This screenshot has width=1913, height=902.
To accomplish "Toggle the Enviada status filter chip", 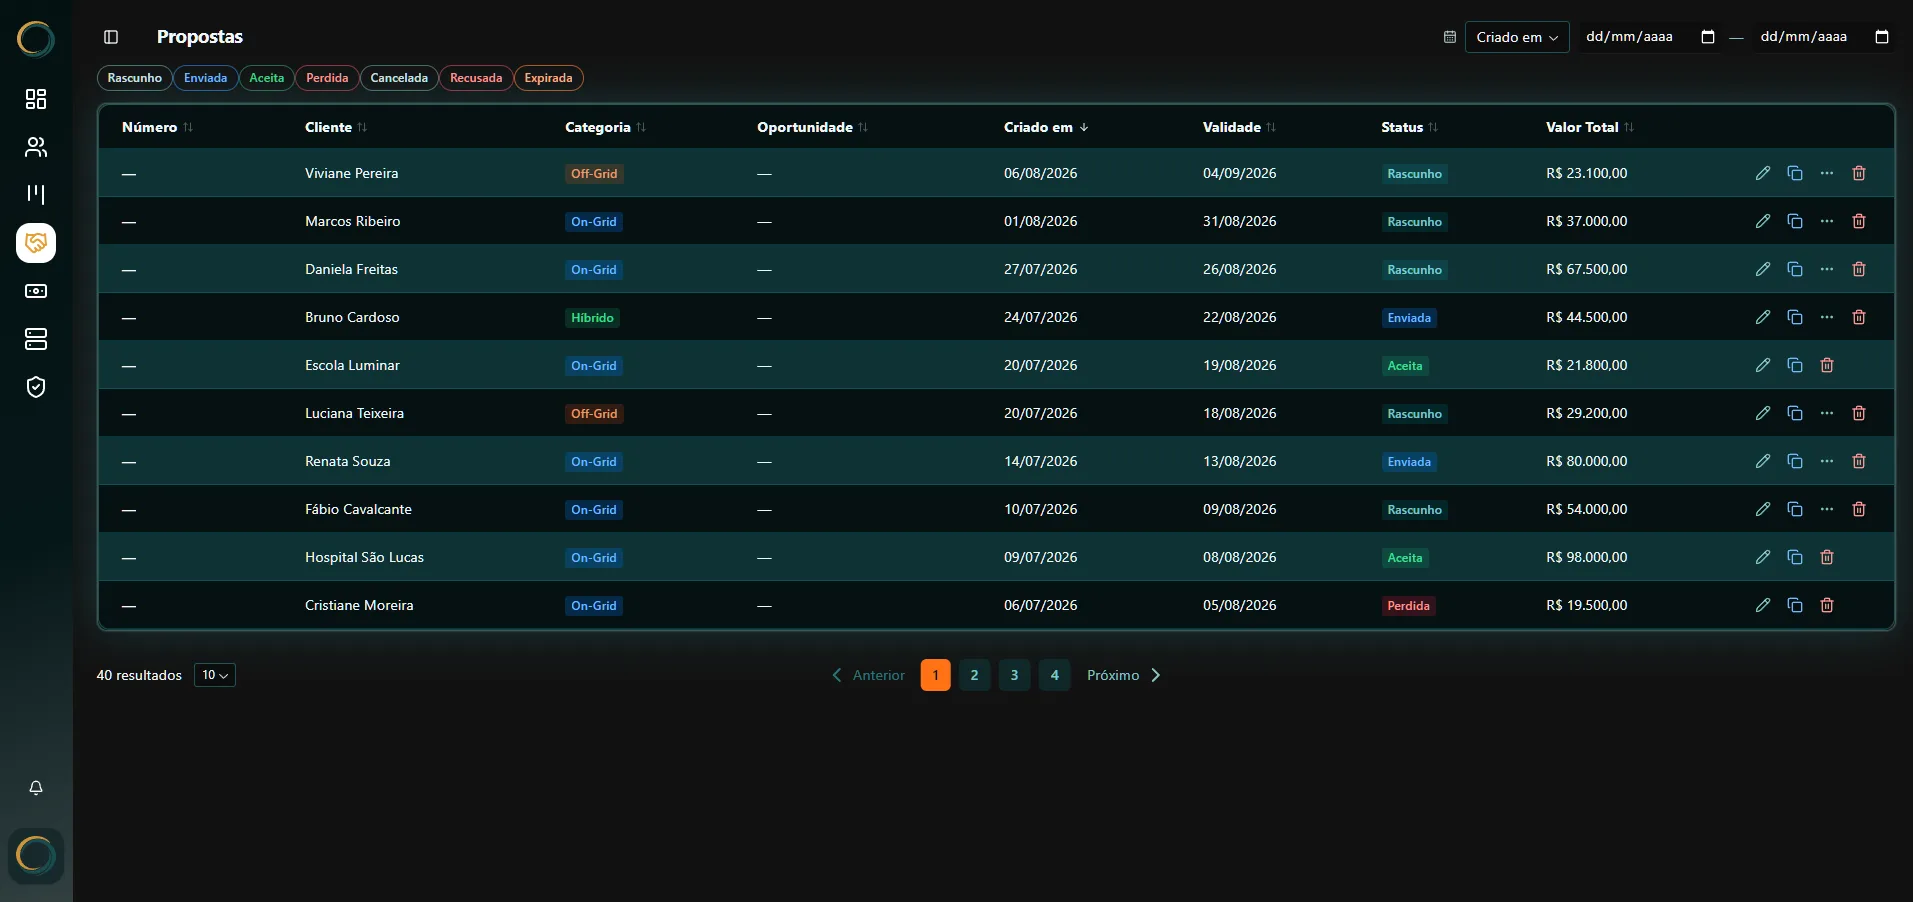I will (206, 78).
